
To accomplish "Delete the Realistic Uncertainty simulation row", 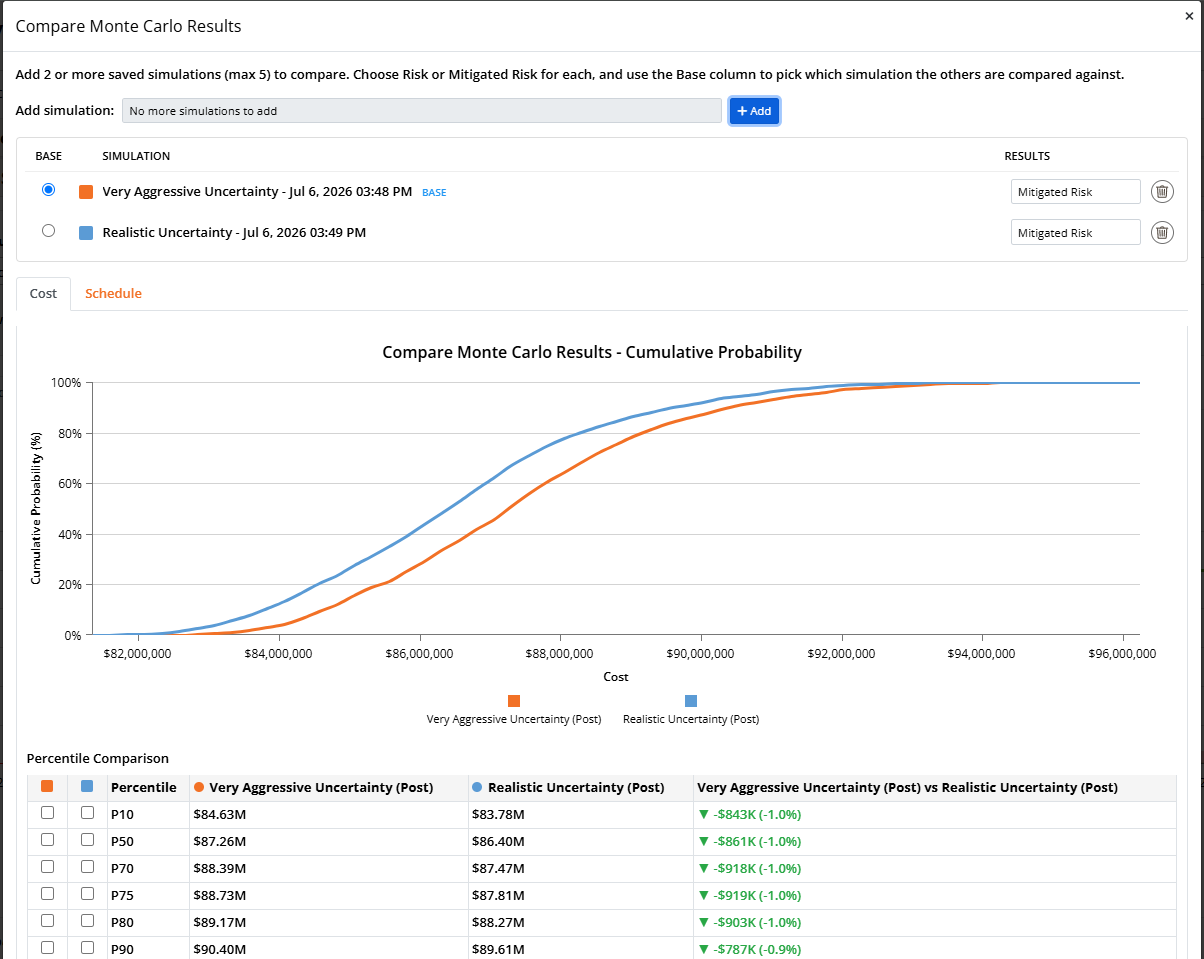I will (1161, 232).
